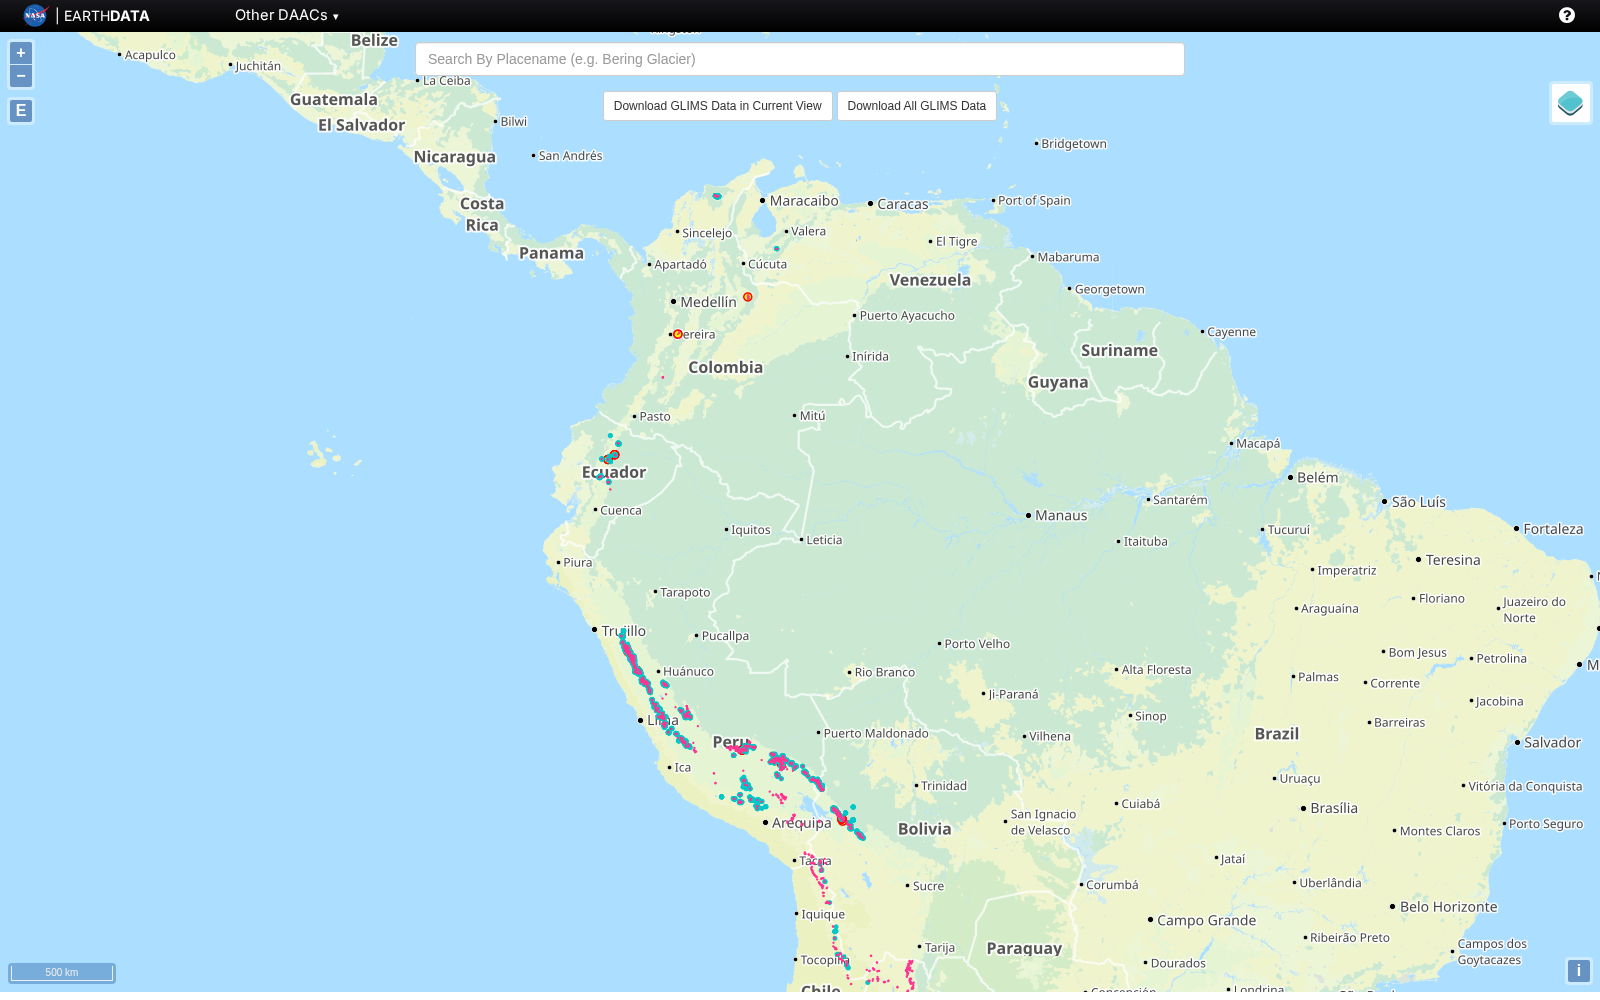Click the E extent button
Screen dimensions: 1600x1000
(21, 111)
